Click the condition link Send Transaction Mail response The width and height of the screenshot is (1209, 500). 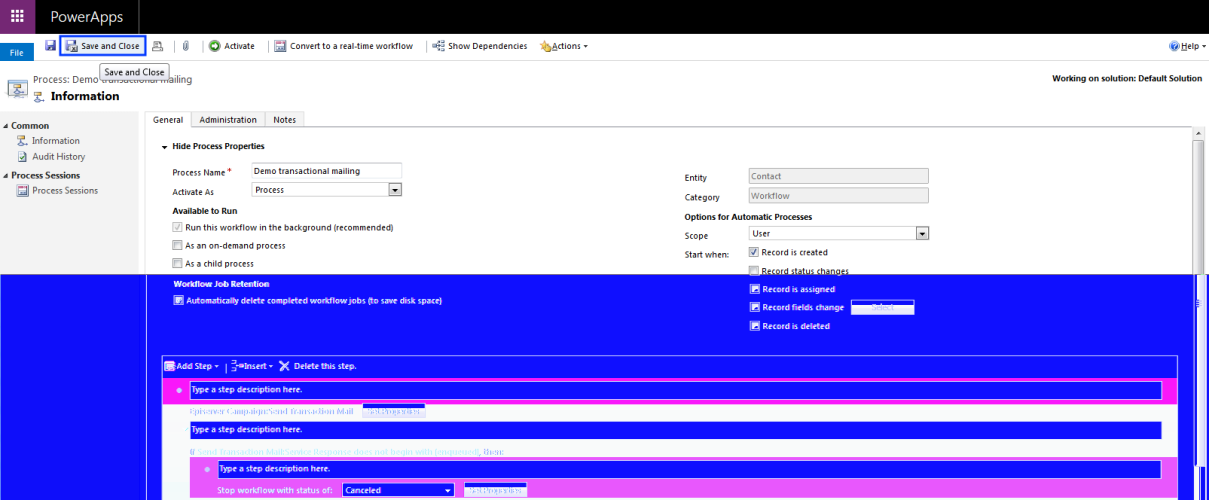[338, 452]
